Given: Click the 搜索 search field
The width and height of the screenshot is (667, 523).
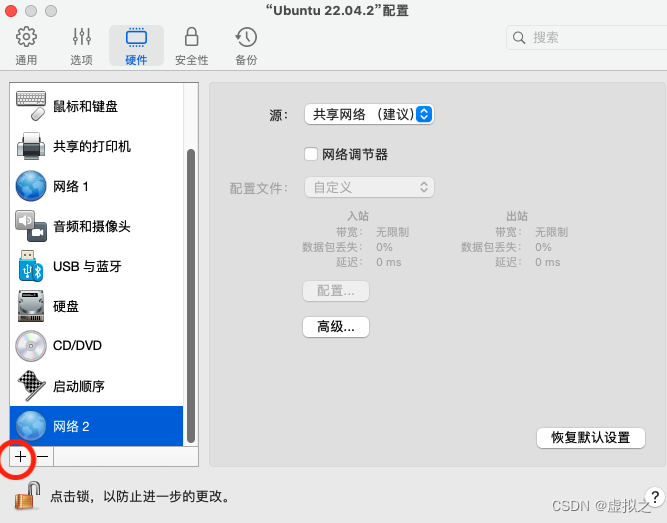Looking at the screenshot, I should pyautogui.click(x=587, y=37).
